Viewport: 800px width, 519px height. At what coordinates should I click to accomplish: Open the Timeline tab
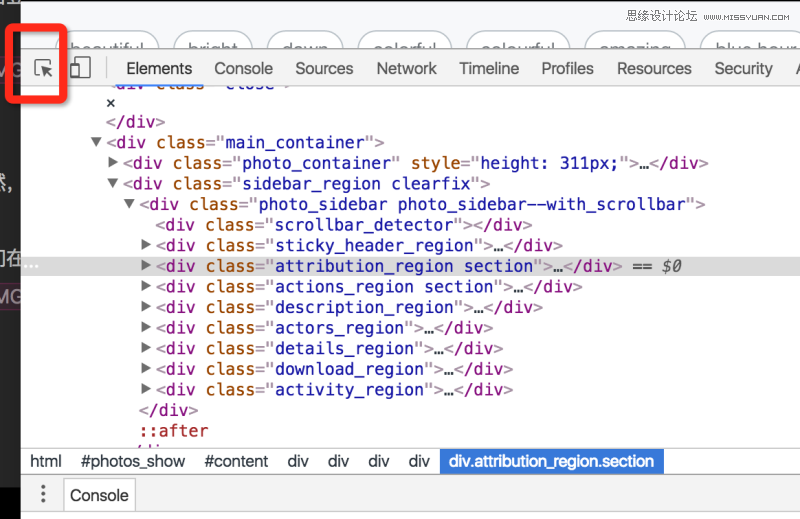[x=489, y=68]
